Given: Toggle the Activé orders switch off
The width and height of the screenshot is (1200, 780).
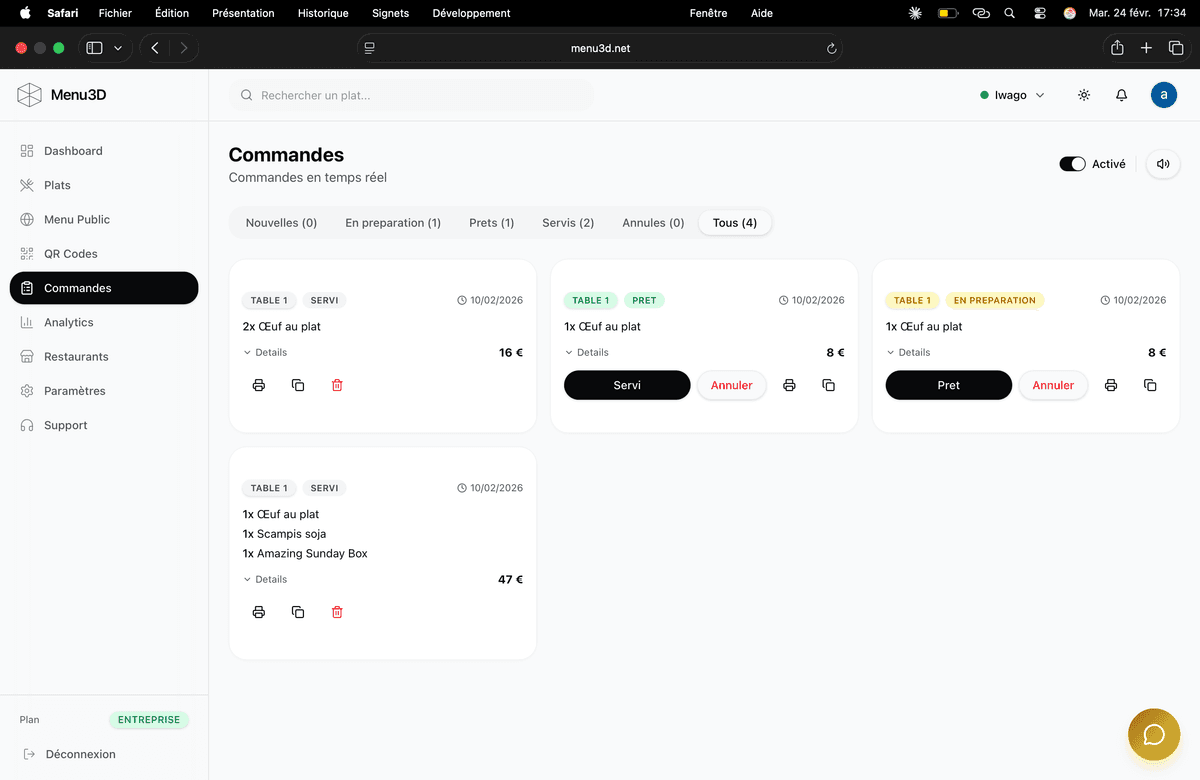Looking at the screenshot, I should tap(1072, 164).
